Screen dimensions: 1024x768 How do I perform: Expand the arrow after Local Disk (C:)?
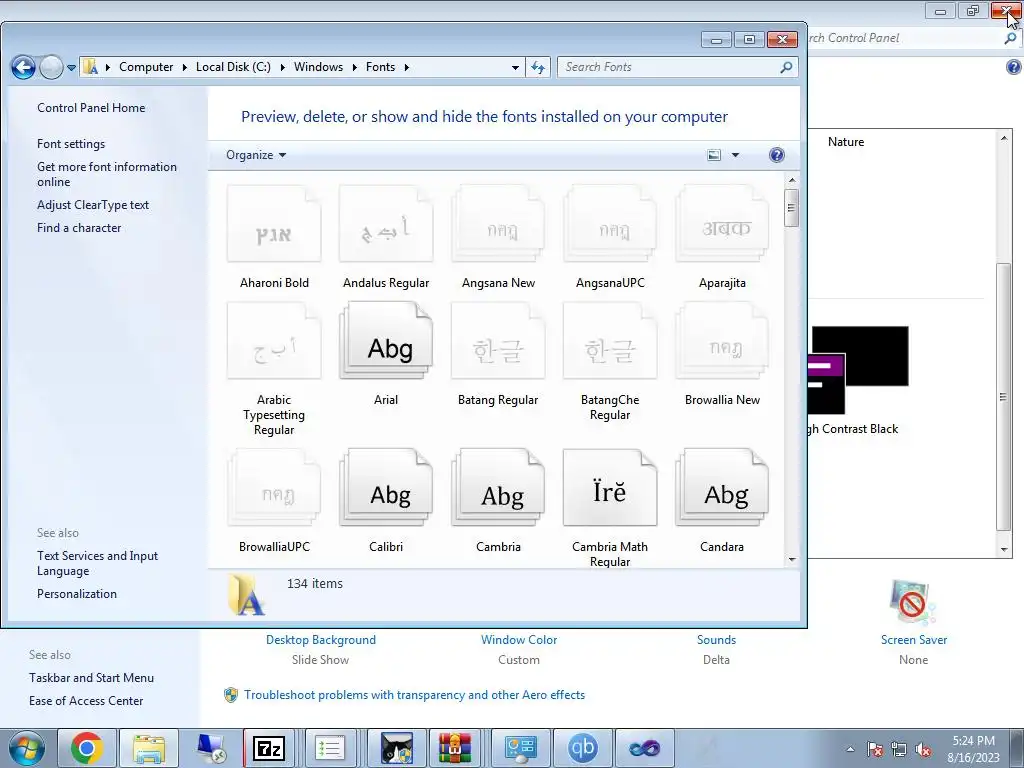(282, 67)
